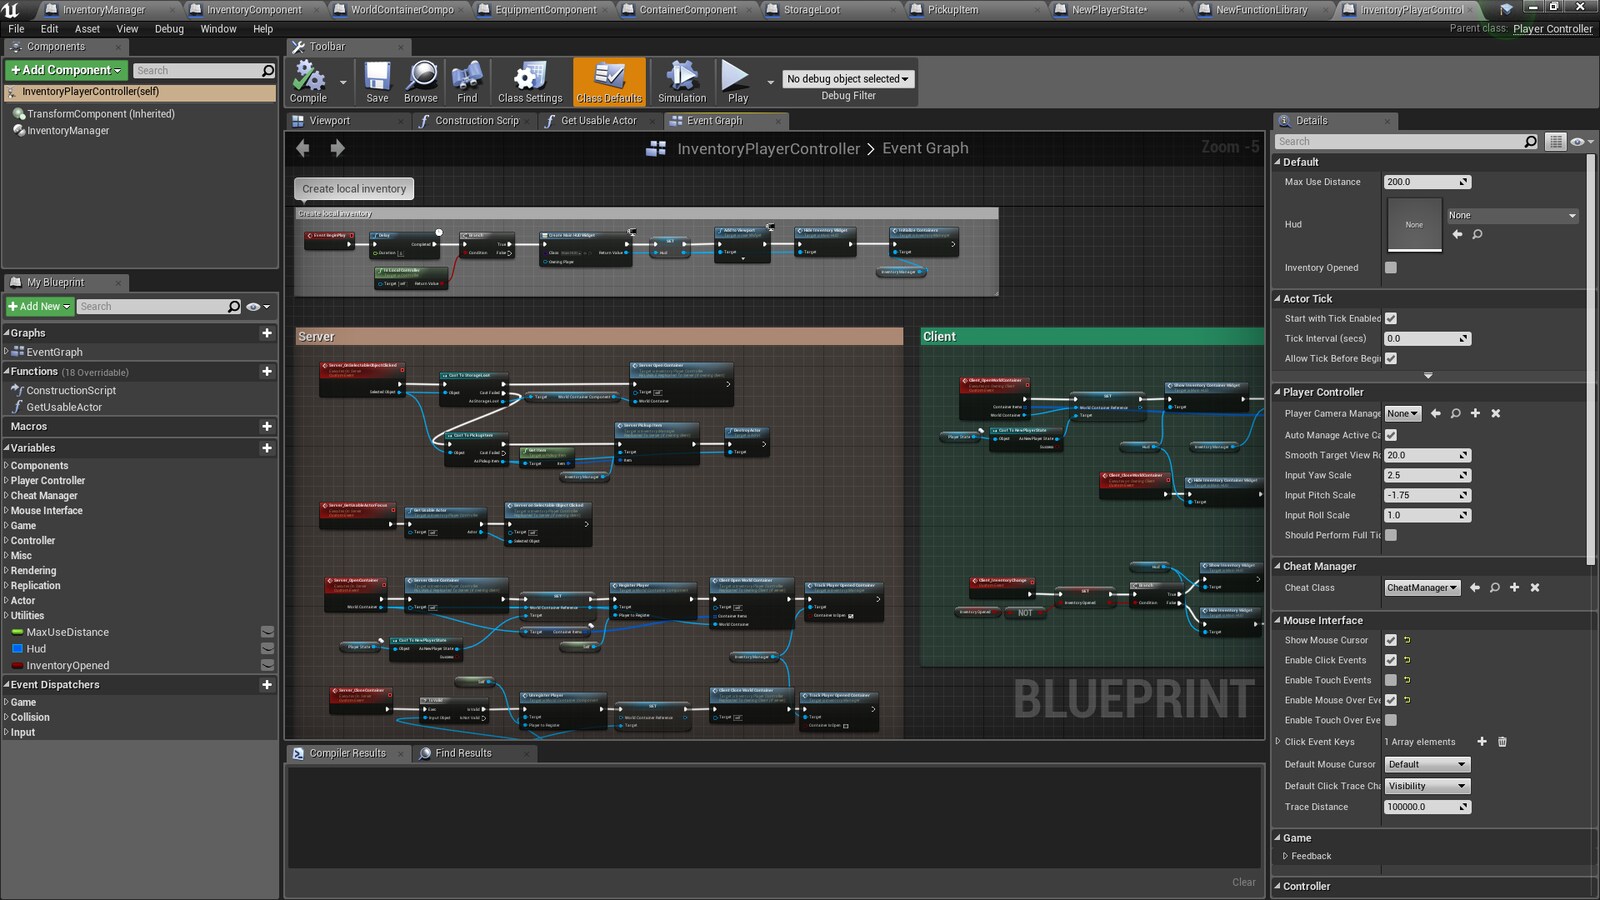Open Class Defaults
Screen dimensions: 1600x900
point(609,80)
